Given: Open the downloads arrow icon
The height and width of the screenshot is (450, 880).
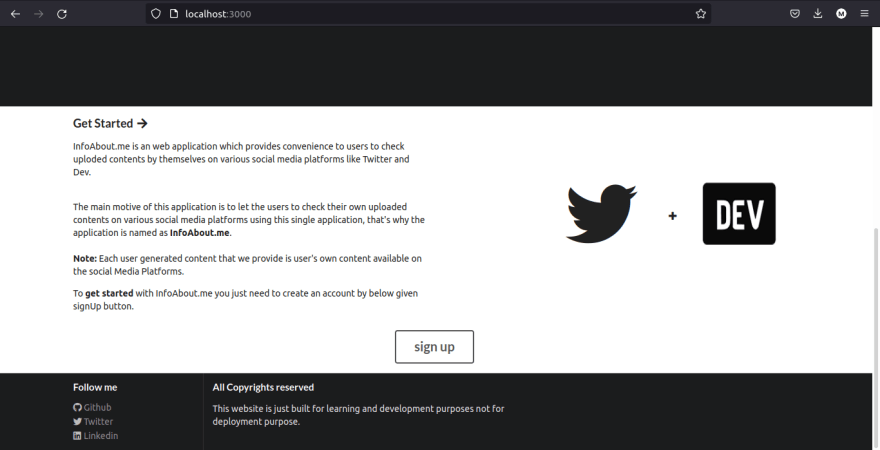Looking at the screenshot, I should pos(818,13).
